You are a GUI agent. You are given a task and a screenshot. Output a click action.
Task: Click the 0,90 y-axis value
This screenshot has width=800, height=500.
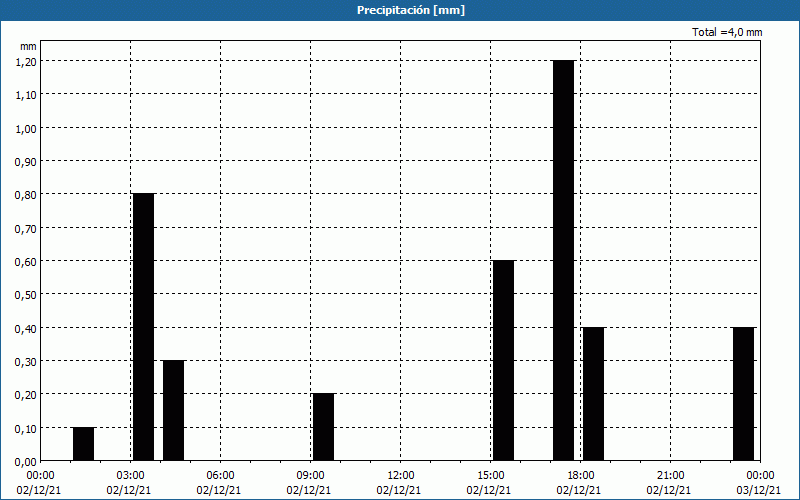(x=26, y=161)
